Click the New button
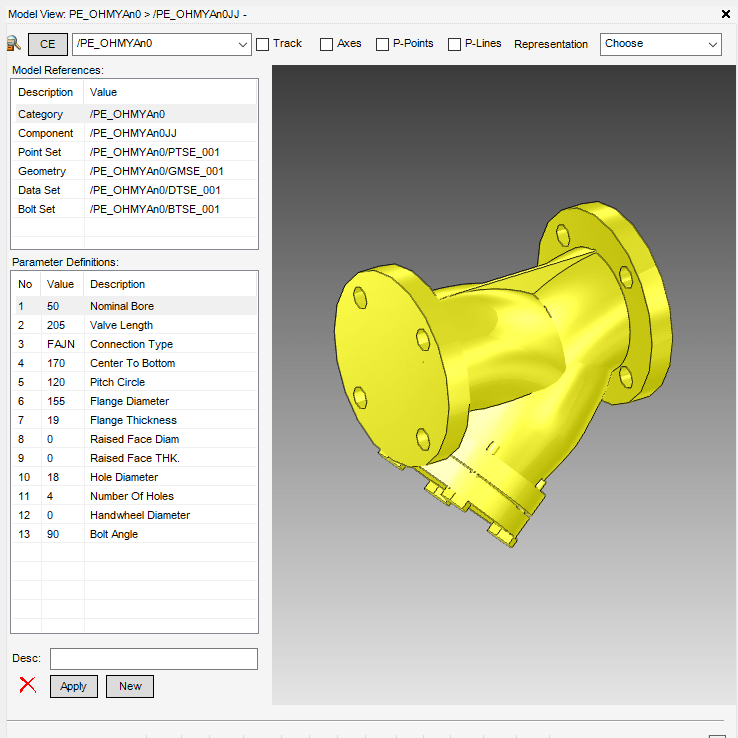The height and width of the screenshot is (738, 738). (130, 686)
